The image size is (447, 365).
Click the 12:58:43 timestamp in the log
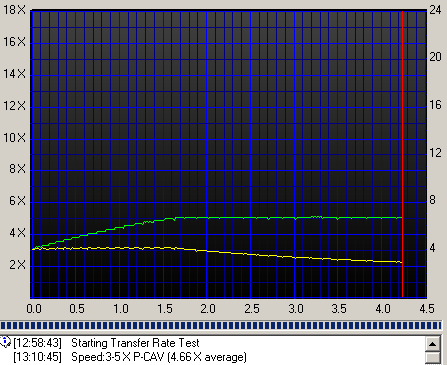37,343
